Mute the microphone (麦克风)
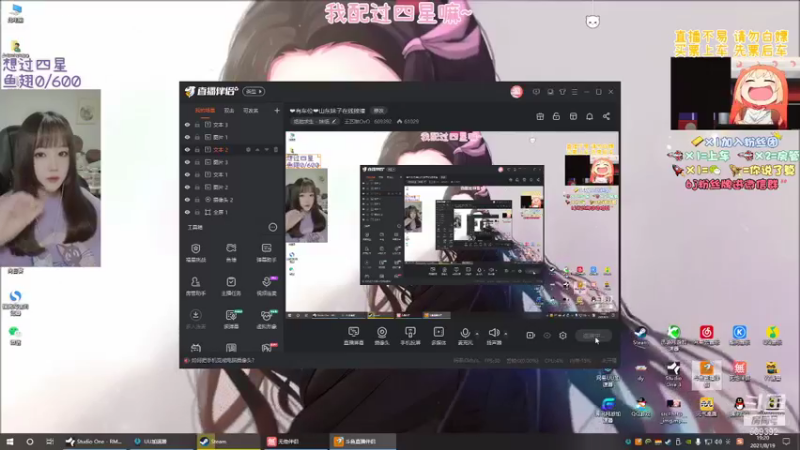Viewport: 800px width, 450px height. (x=465, y=336)
